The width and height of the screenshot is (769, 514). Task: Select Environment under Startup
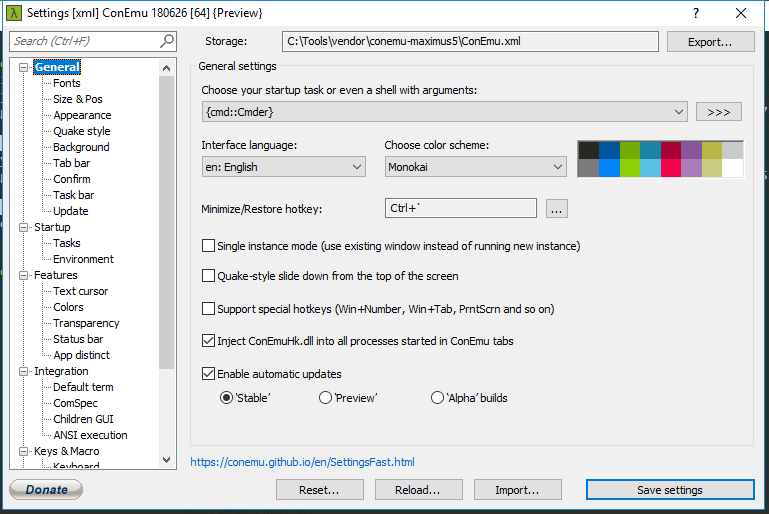pos(83,259)
